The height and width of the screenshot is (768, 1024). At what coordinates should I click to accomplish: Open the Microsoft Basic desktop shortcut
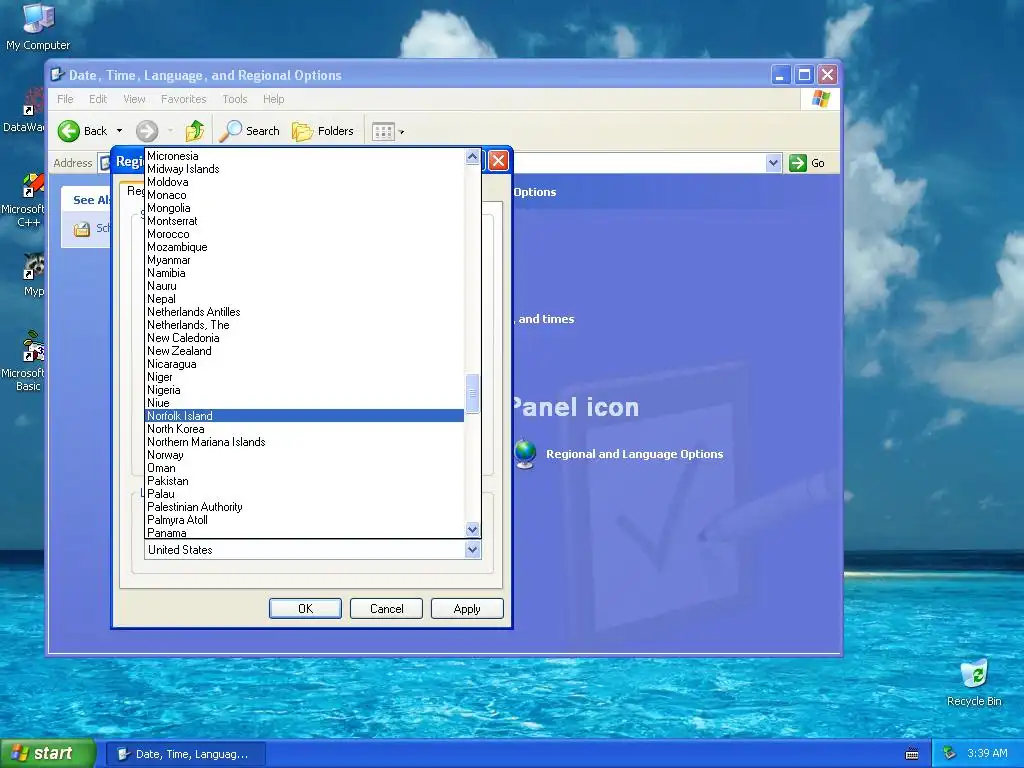pos(26,362)
